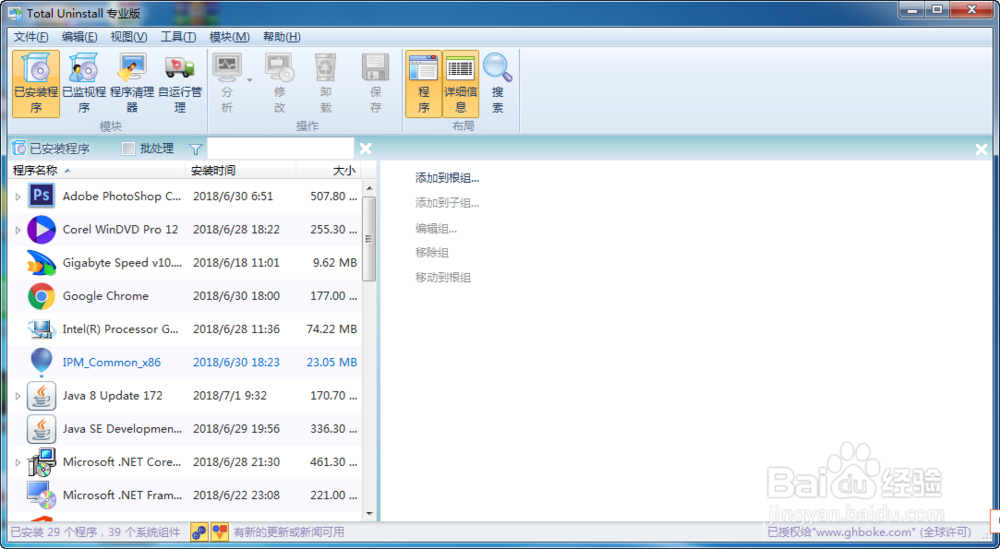1000x549 pixels.
Task: Select the Java SE Development row name
Action: pyautogui.click(x=122, y=428)
